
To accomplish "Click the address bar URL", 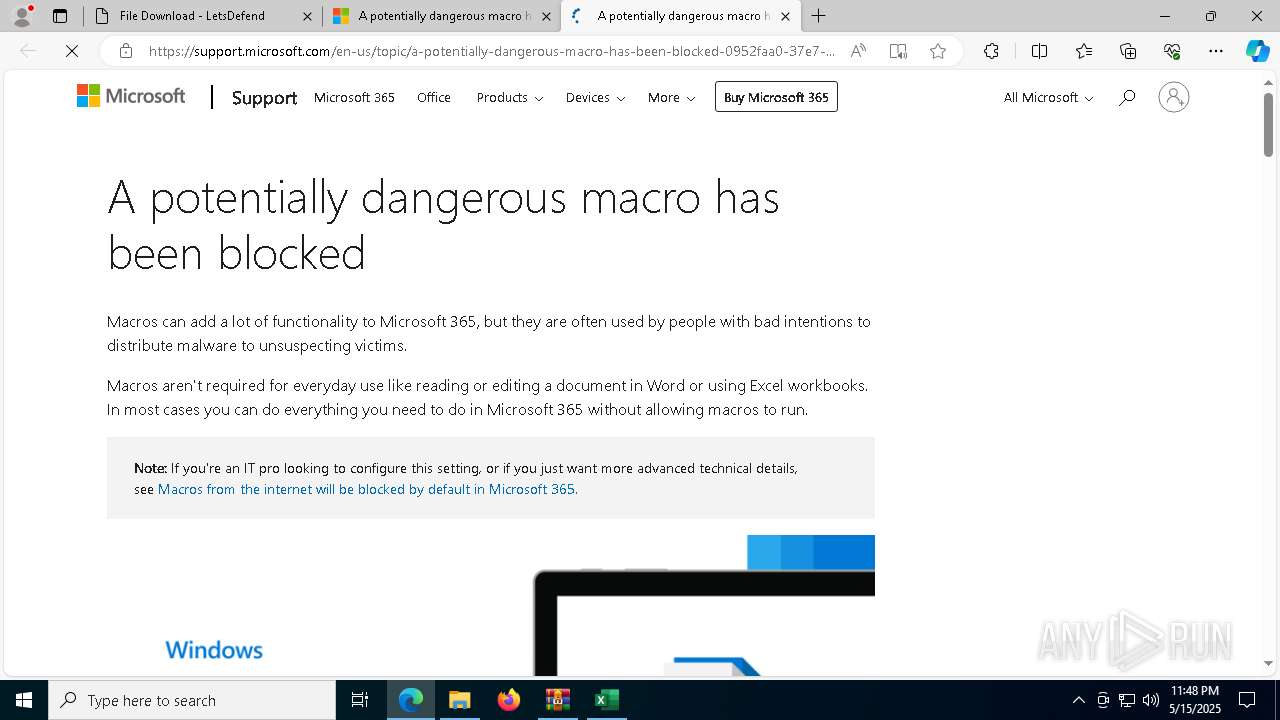I will 491,51.
